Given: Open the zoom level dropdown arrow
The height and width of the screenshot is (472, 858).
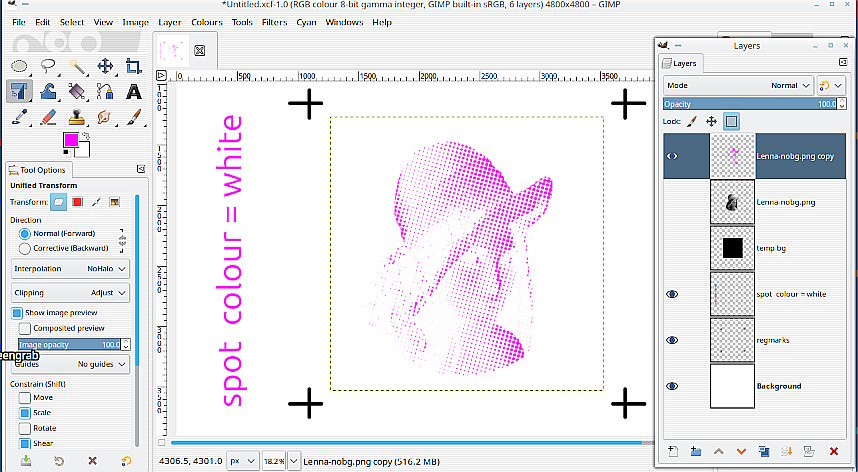Looking at the screenshot, I should 294,461.
